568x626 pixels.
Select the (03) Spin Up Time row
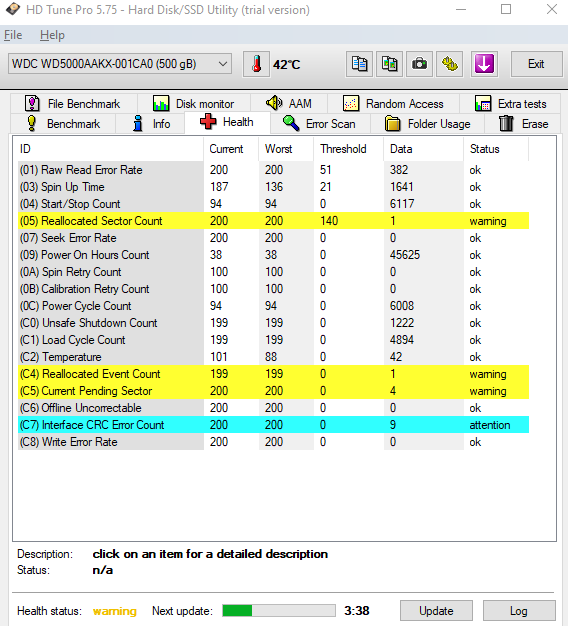click(273, 187)
